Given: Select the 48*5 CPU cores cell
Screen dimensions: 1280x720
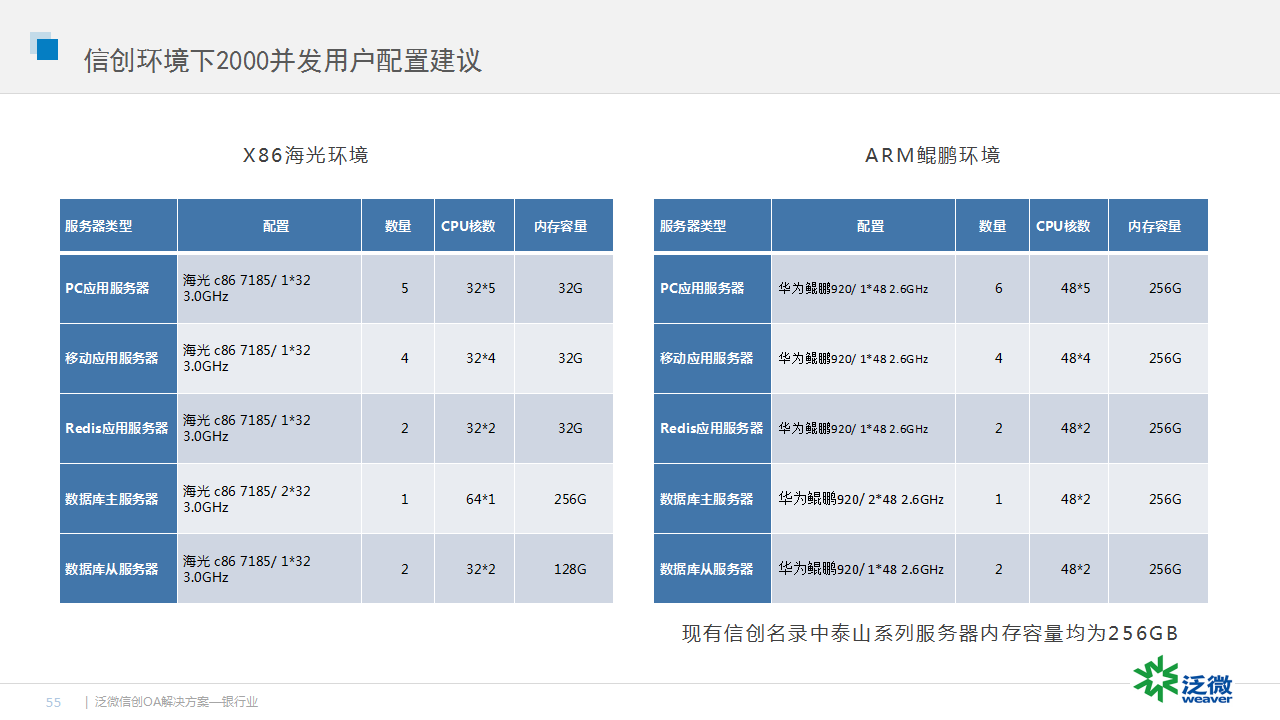Looking at the screenshot, I should (x=1075, y=288).
